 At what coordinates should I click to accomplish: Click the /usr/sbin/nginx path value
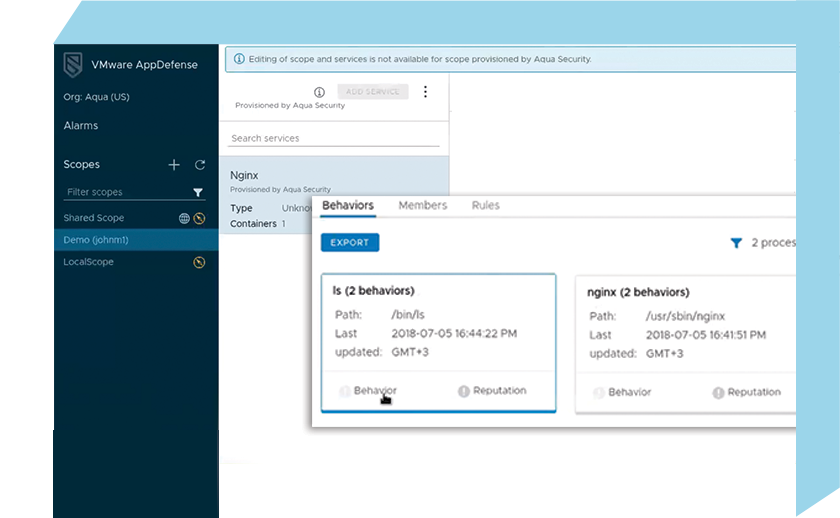click(x=685, y=317)
